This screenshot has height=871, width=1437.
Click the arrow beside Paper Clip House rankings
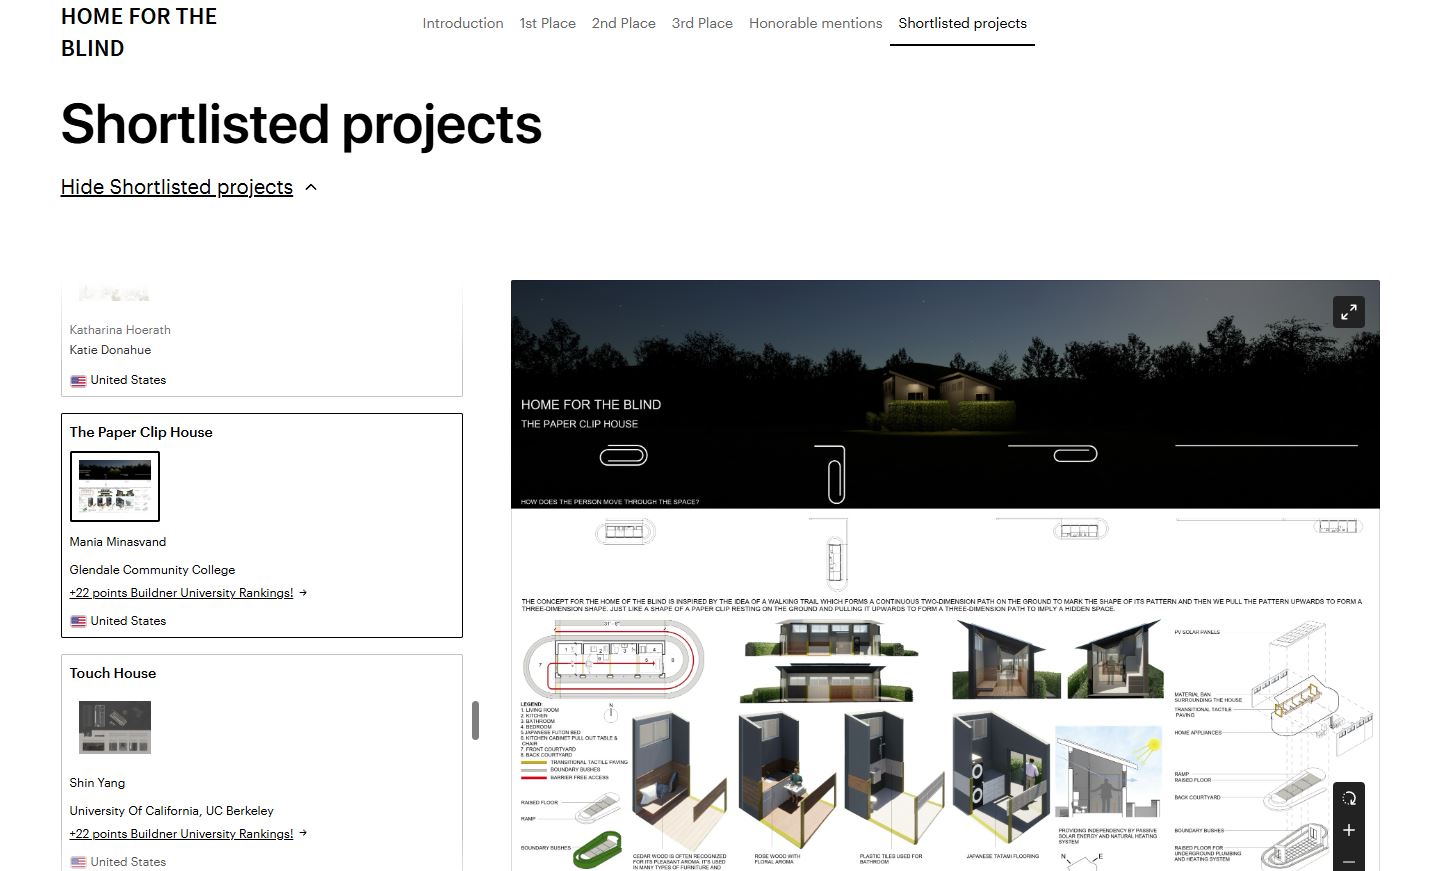[x=303, y=593]
